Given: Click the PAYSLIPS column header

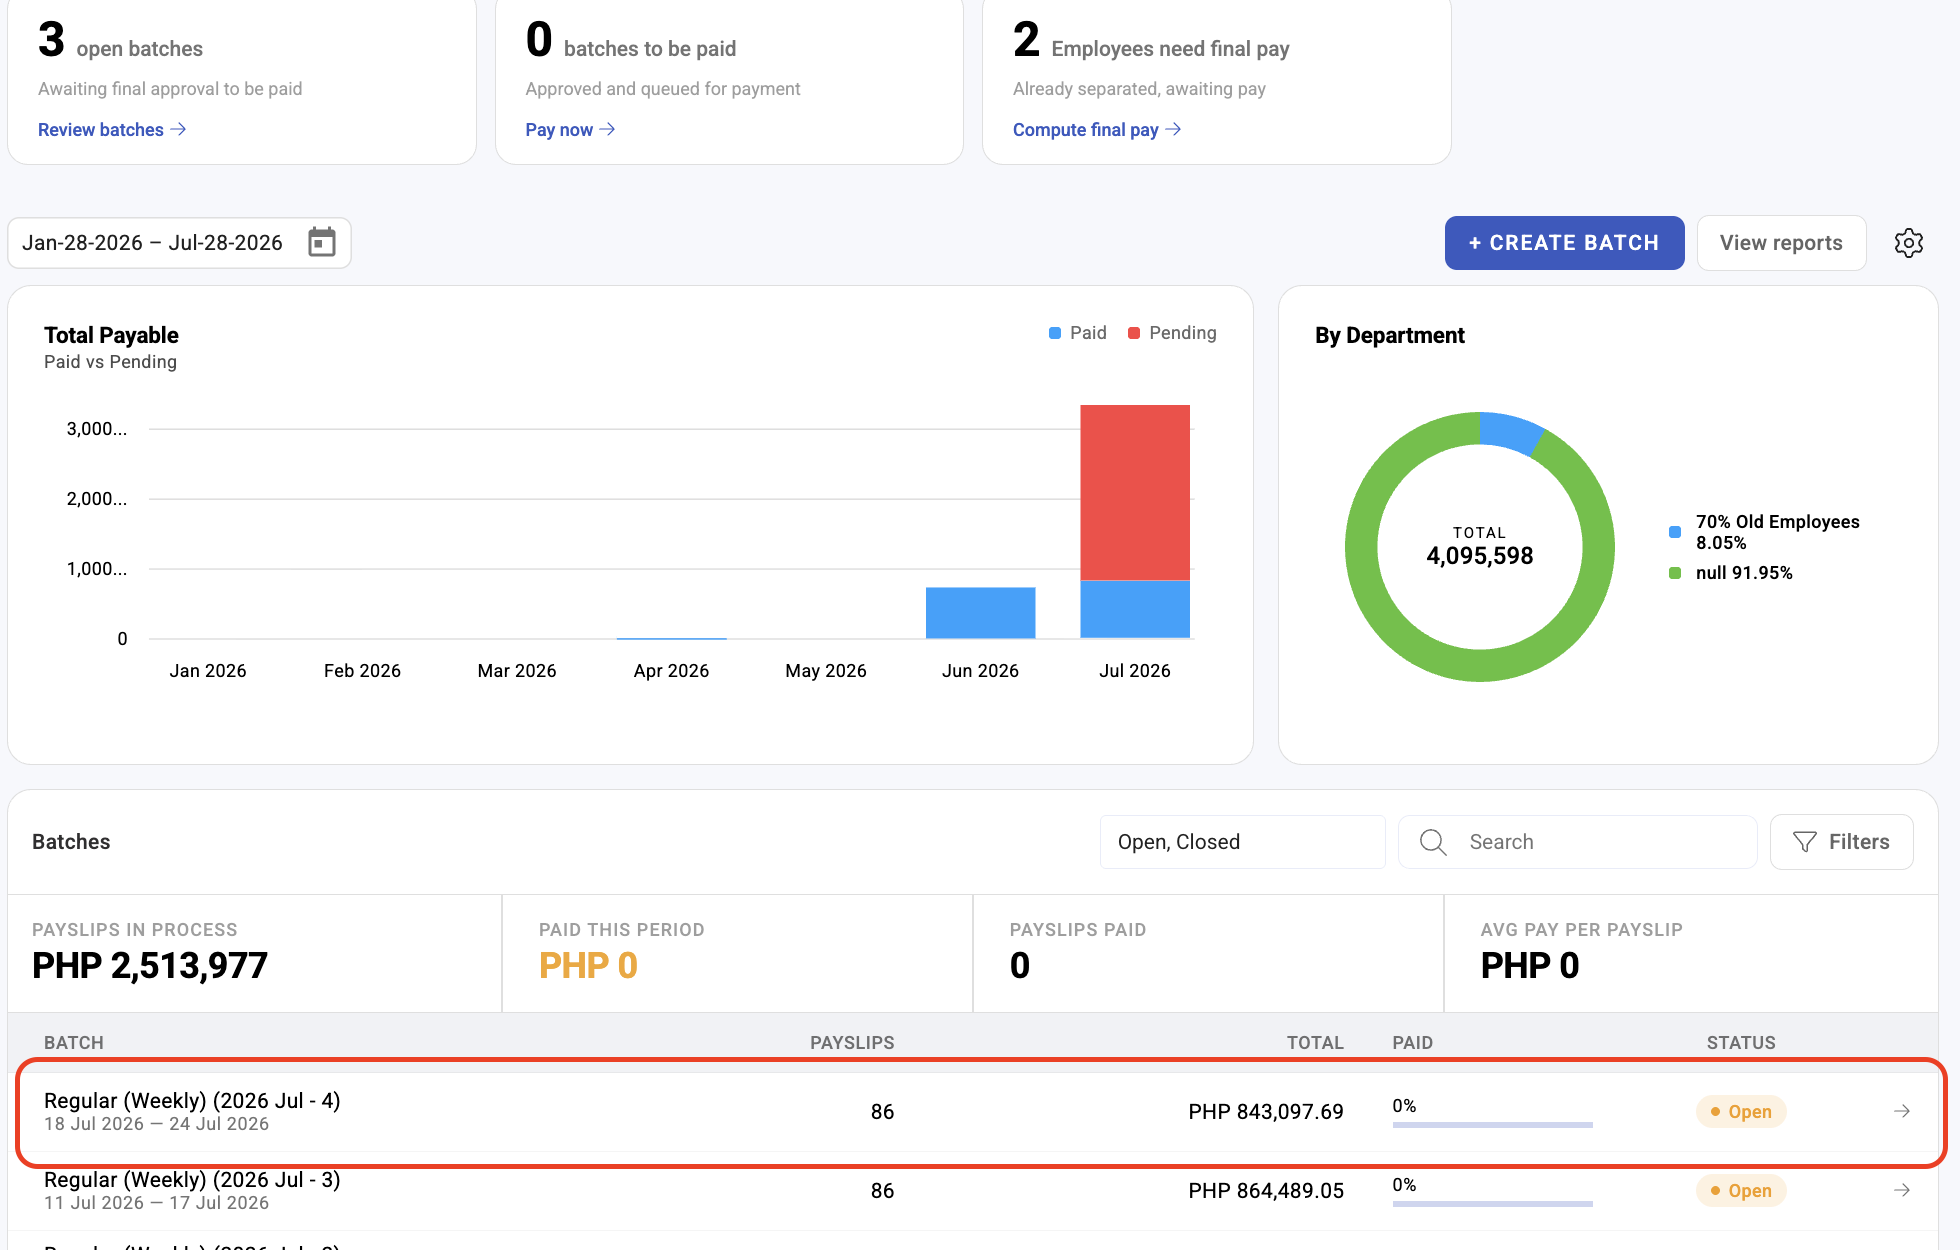Looking at the screenshot, I should pyautogui.click(x=852, y=1042).
